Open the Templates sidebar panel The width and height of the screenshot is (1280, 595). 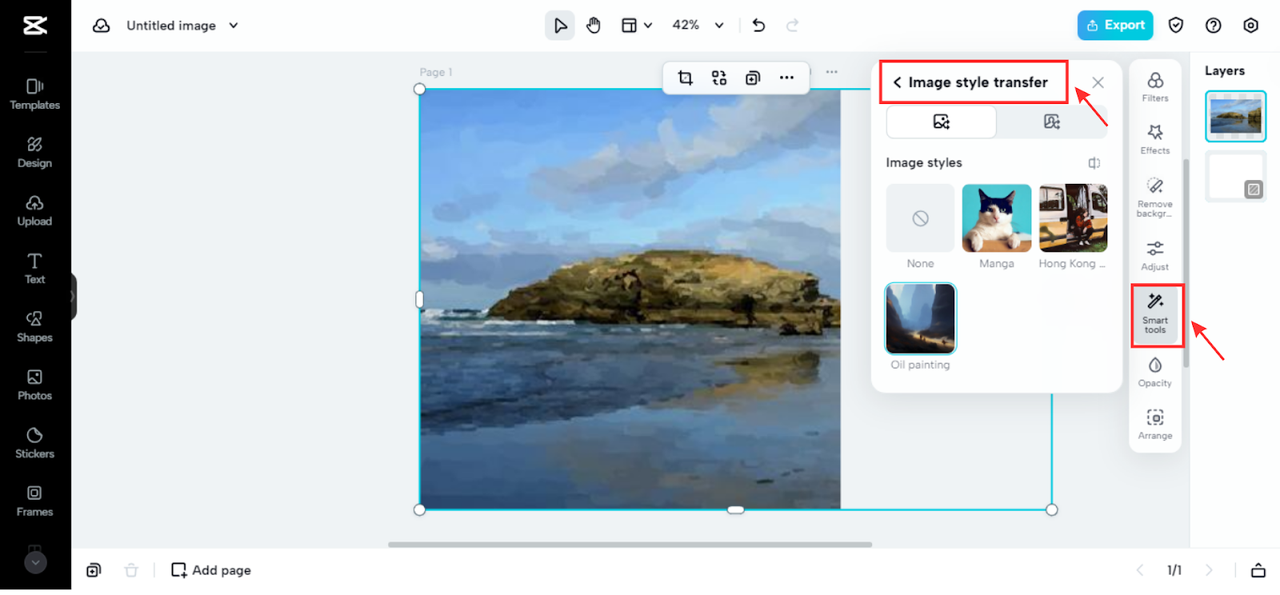pos(35,94)
